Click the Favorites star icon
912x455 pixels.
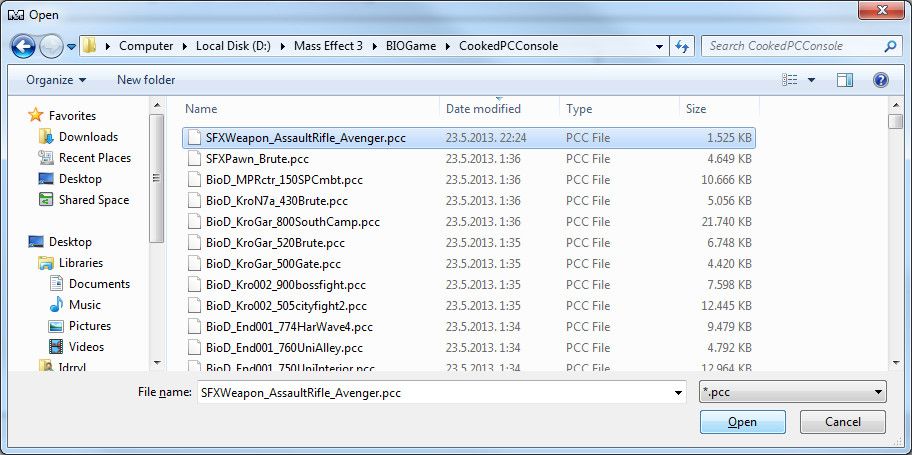36,115
